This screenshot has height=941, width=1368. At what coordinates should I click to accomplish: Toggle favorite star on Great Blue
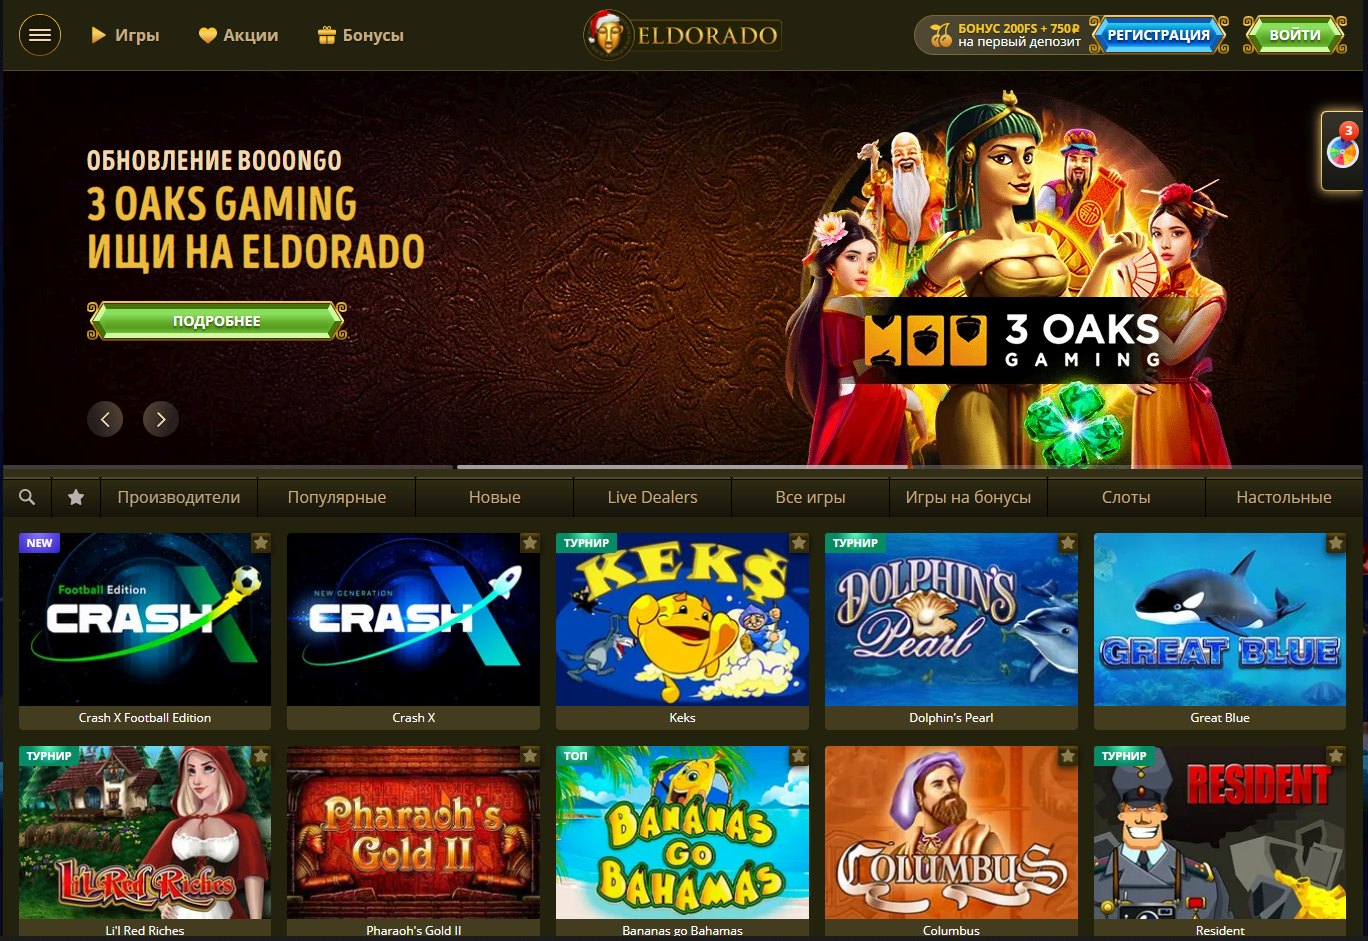pos(1335,543)
